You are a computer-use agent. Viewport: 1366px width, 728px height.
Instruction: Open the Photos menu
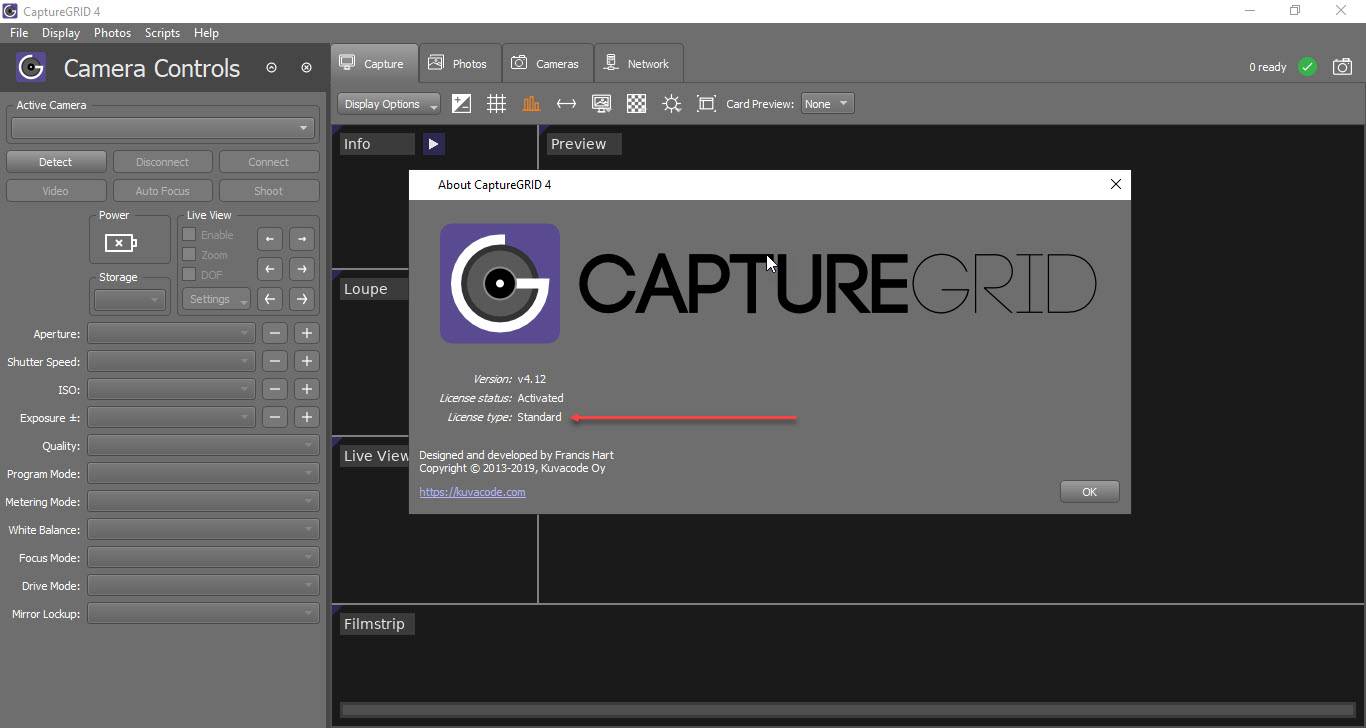point(113,33)
